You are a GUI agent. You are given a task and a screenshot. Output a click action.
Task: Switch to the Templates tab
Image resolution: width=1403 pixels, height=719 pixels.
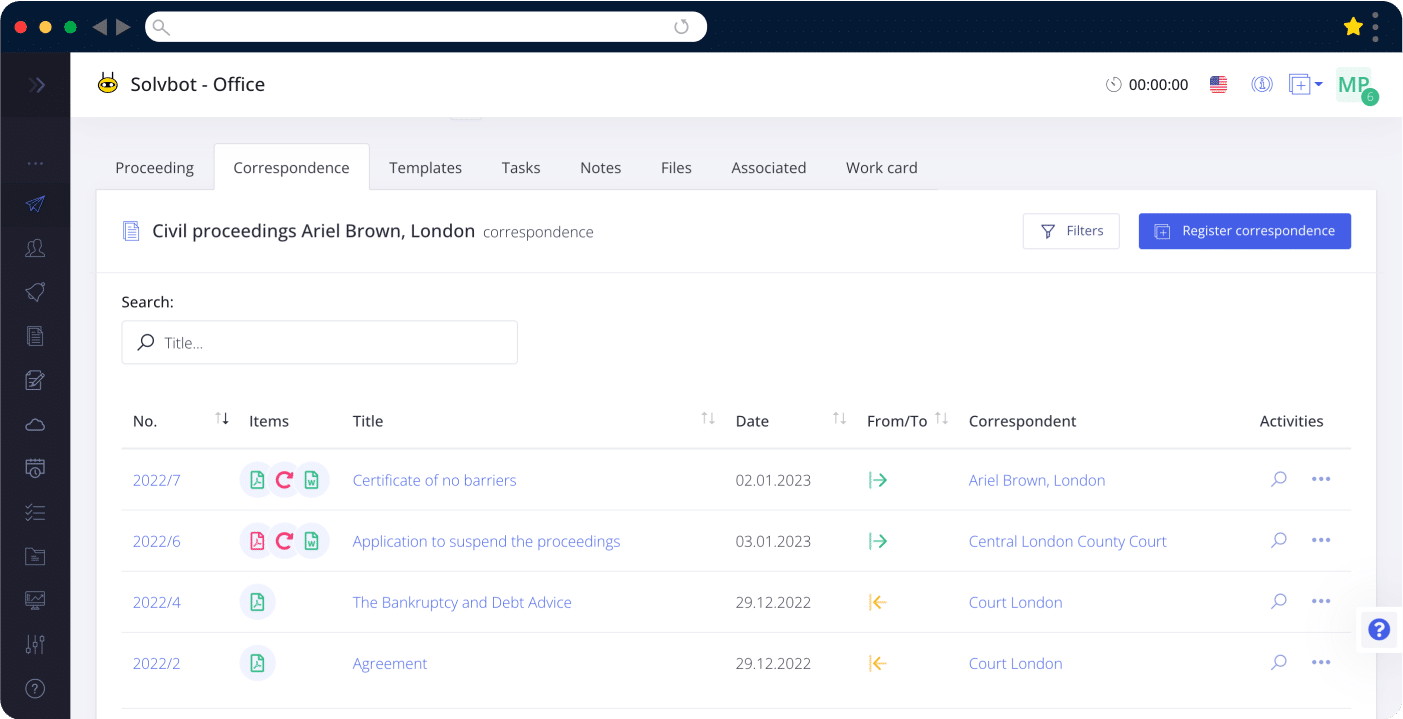[x=425, y=168]
